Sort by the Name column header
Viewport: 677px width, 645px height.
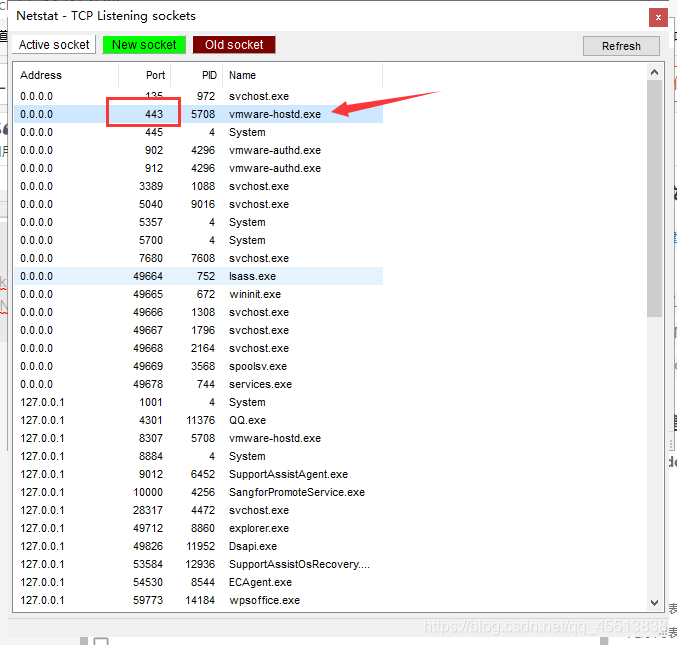click(x=303, y=75)
